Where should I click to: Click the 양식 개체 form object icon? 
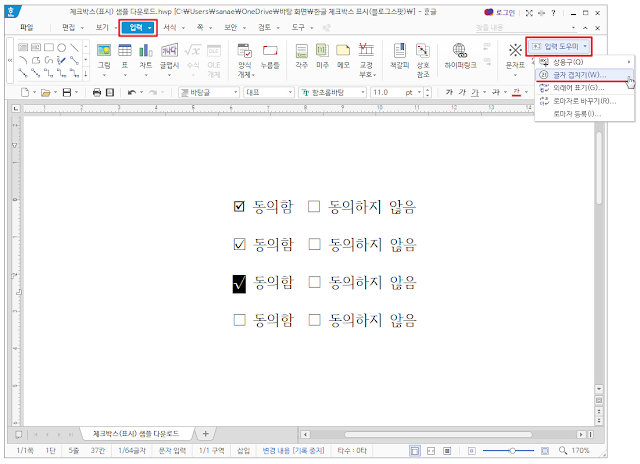click(245, 51)
